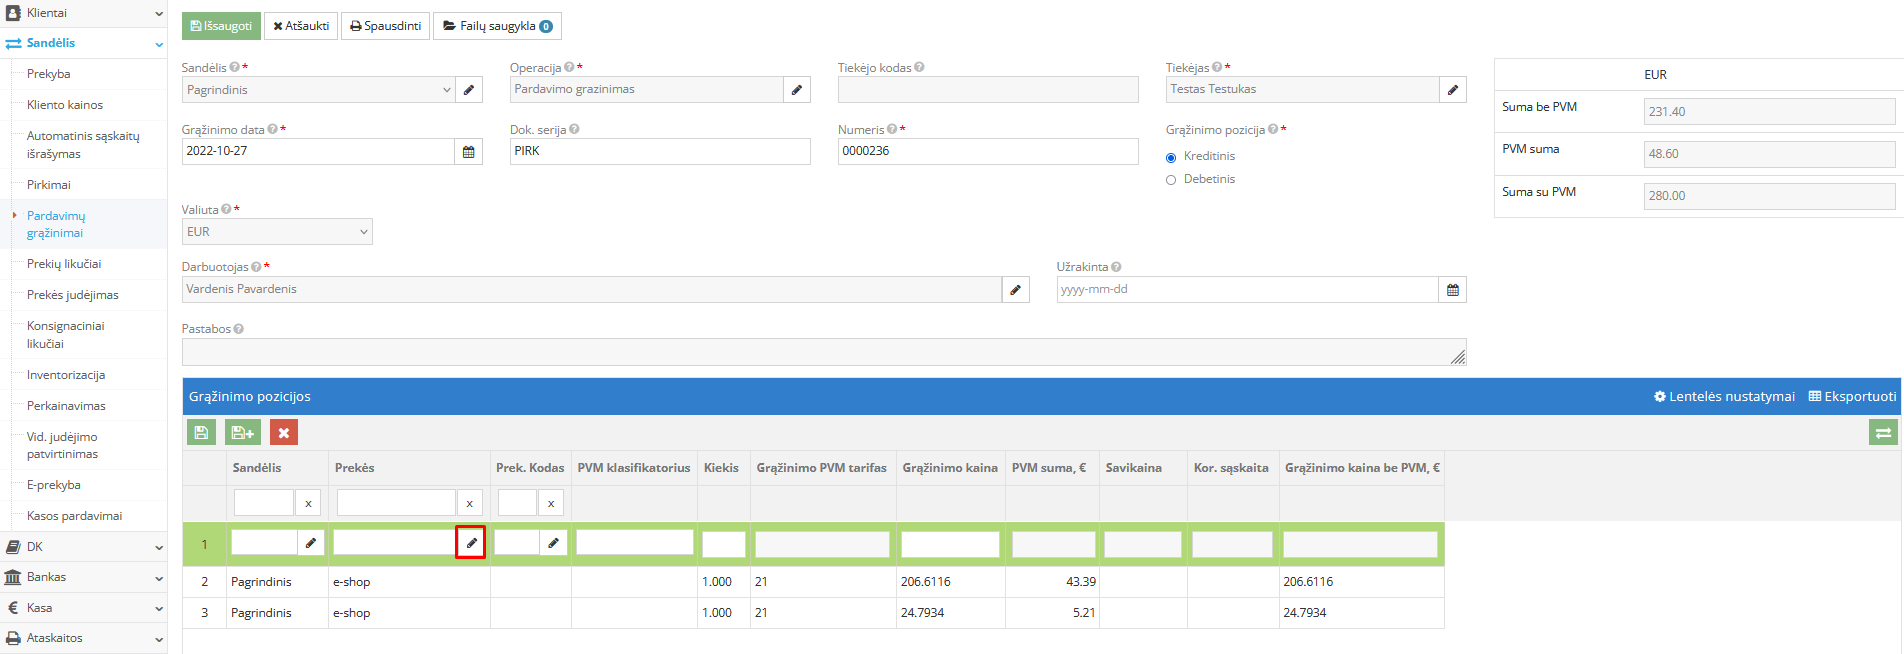Viewport: 1904px width, 654px height.
Task: Click the edit pencil beside Operacija field
Action: click(x=796, y=90)
